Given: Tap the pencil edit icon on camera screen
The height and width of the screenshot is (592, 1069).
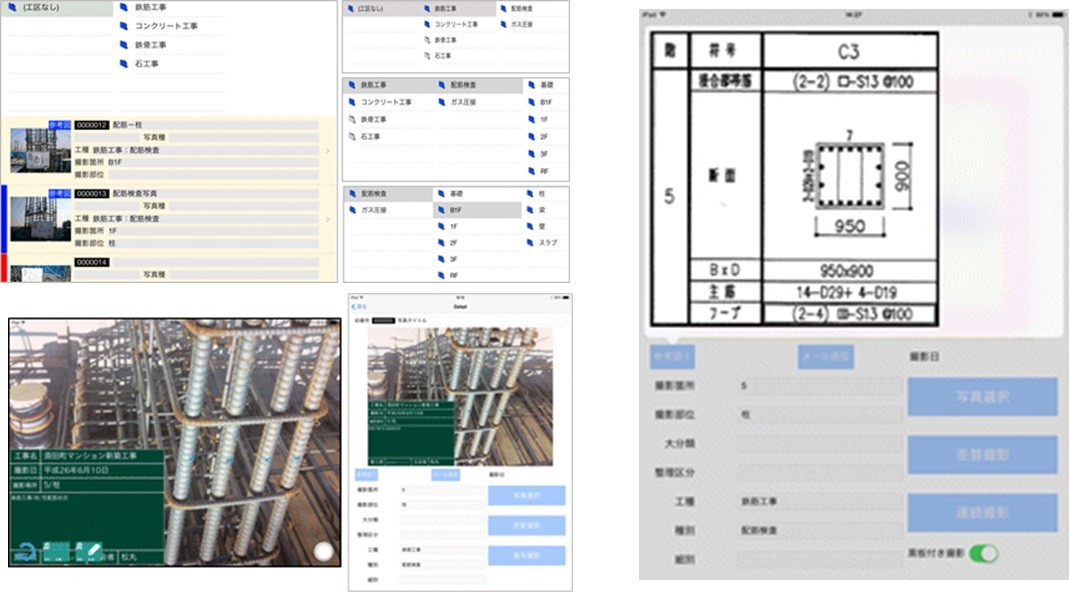Looking at the screenshot, I should coord(91,550).
